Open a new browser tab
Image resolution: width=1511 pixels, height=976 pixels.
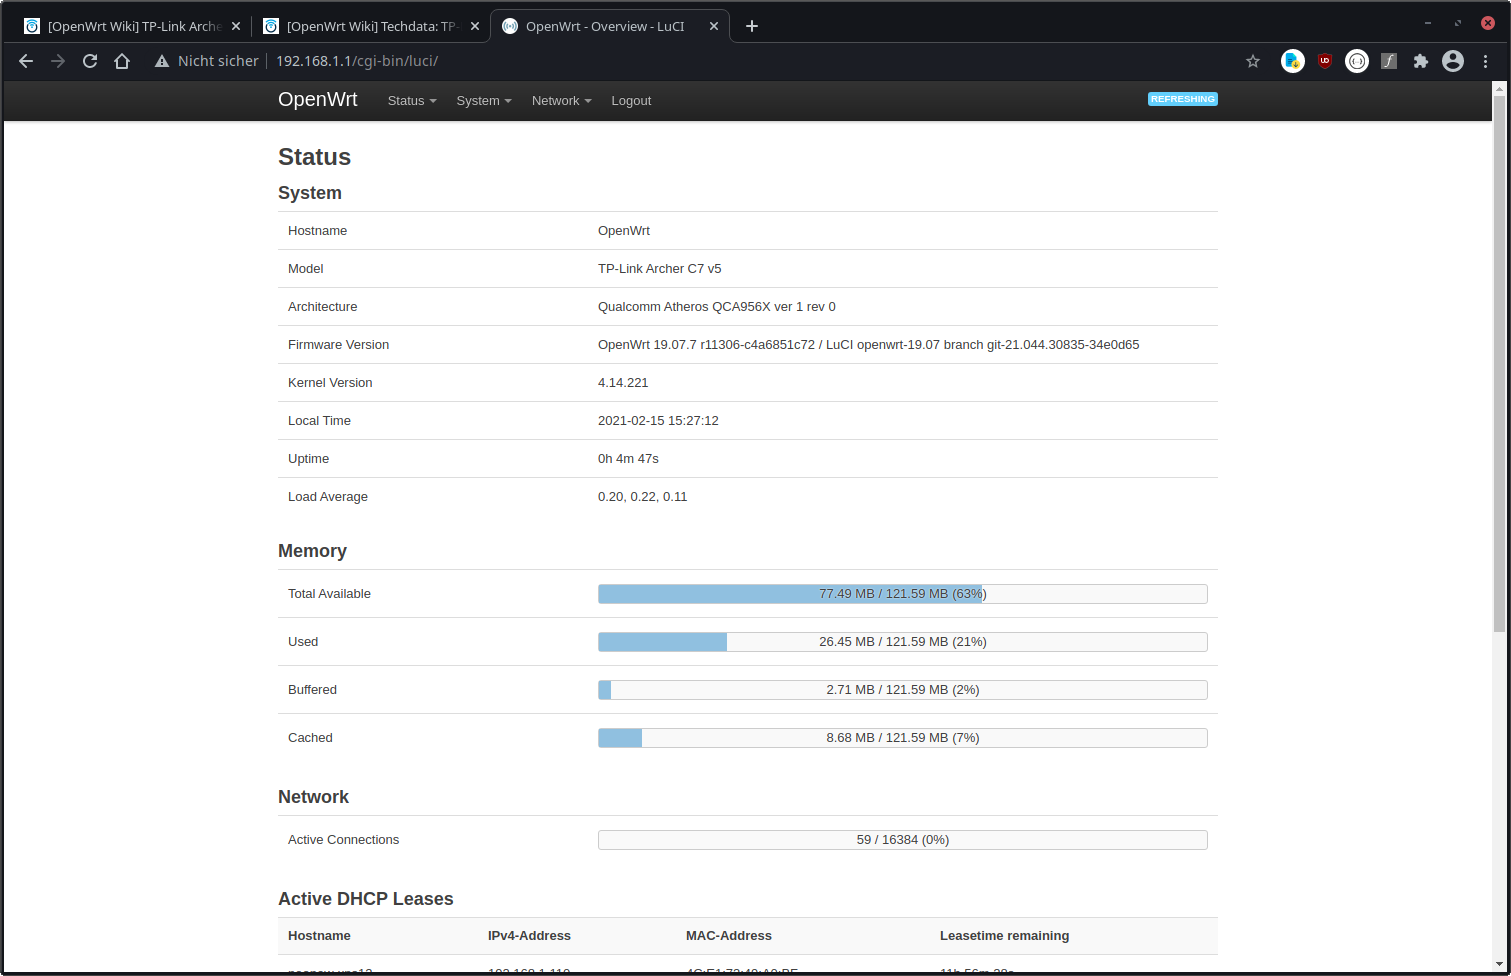click(752, 26)
